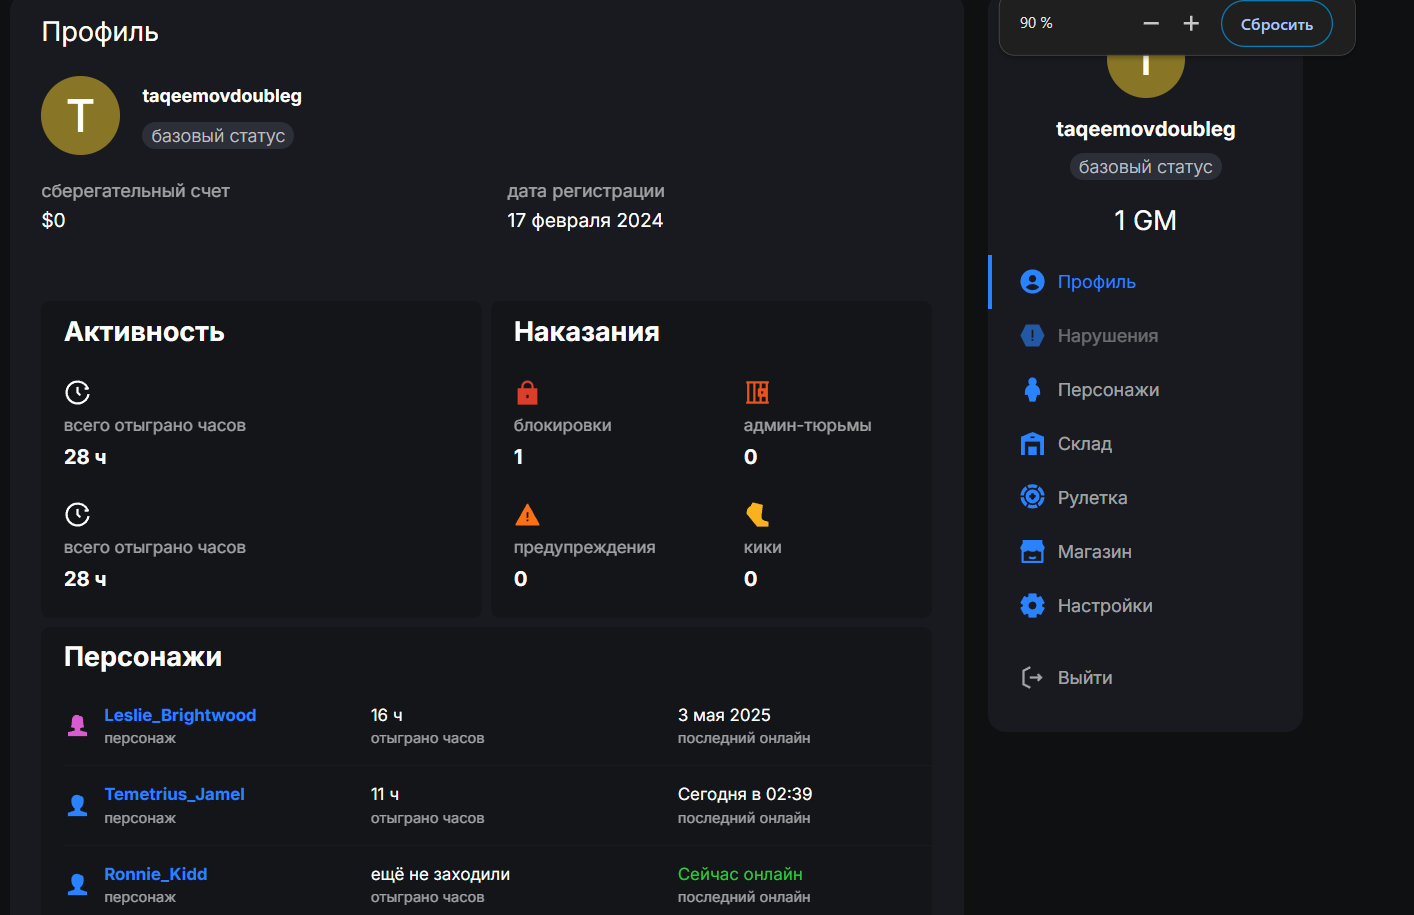
Task: Click the orange warning предупреждения triangle icon
Action: point(527,515)
